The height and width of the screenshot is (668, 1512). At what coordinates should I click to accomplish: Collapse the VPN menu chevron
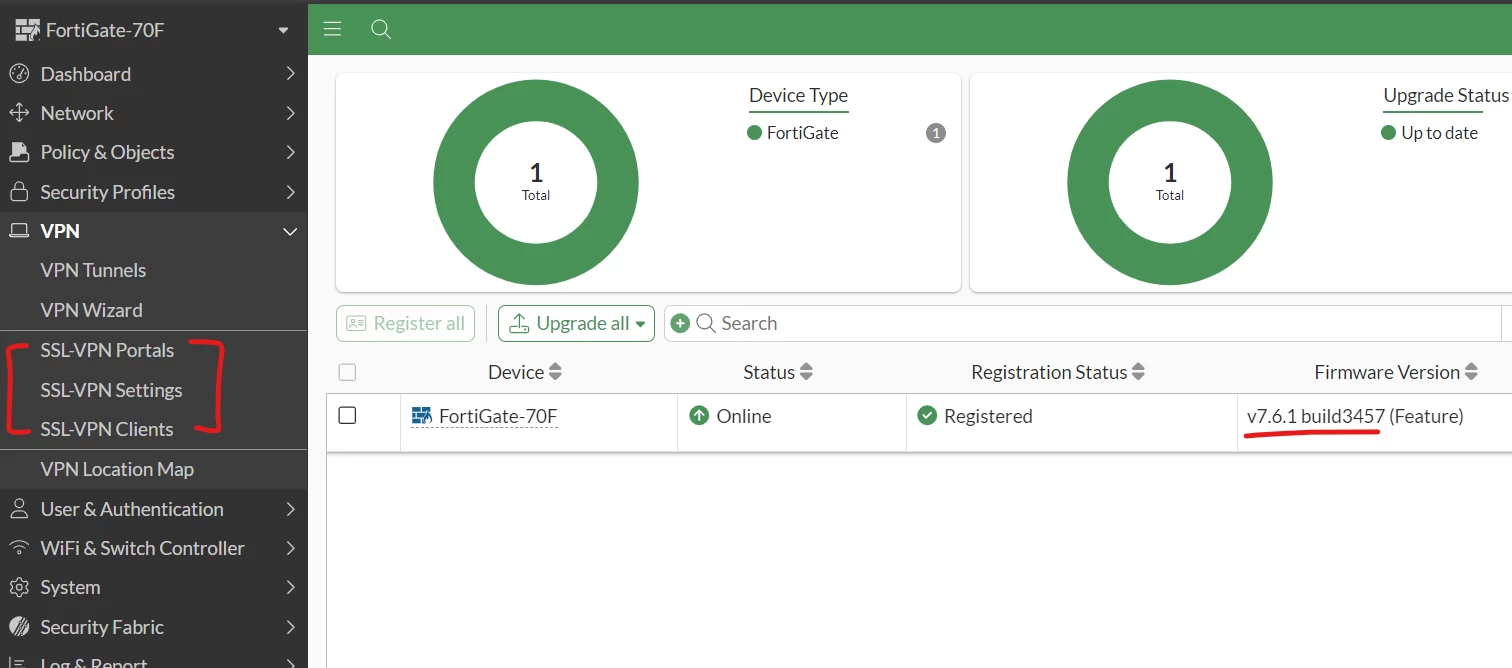click(x=290, y=232)
